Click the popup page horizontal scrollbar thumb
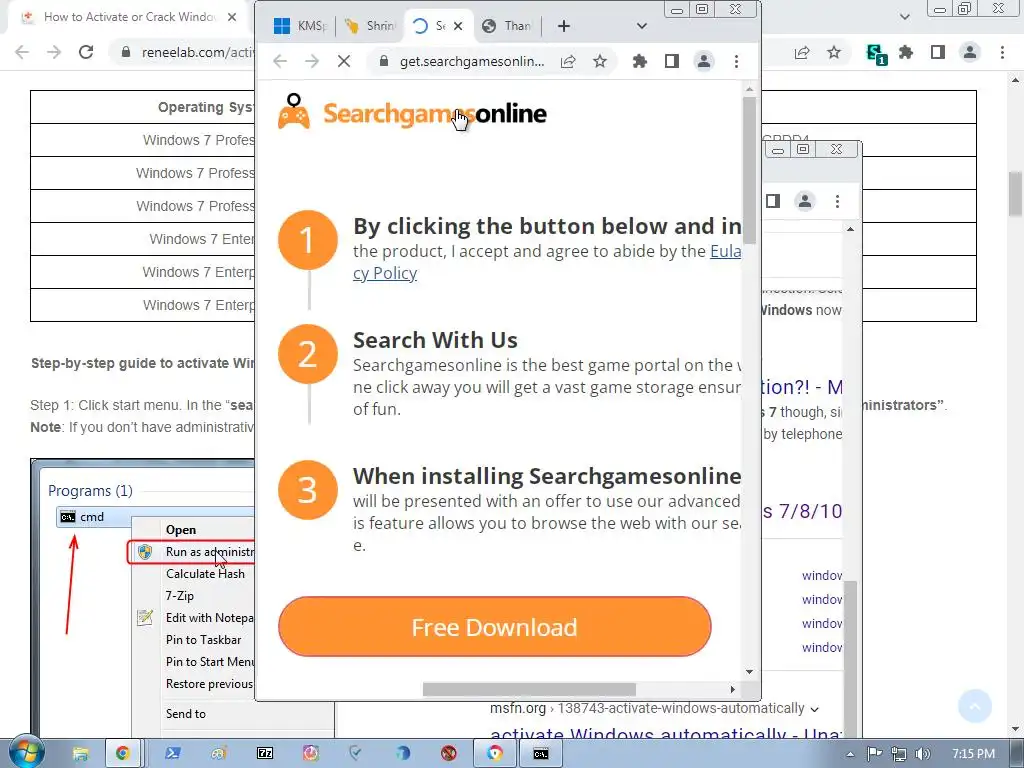The height and width of the screenshot is (768, 1024). [529, 690]
